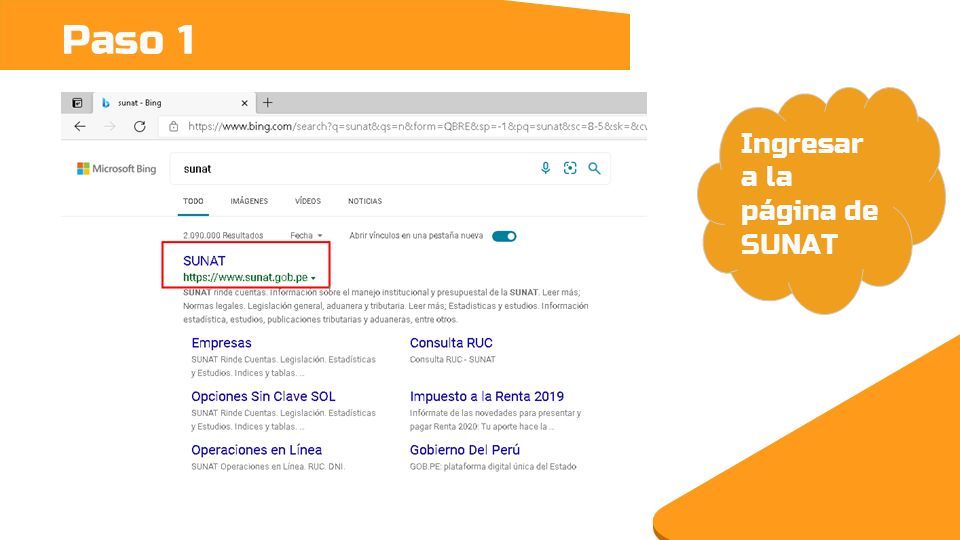
Task: Reload the page with the refresh icon
Action: click(x=140, y=126)
